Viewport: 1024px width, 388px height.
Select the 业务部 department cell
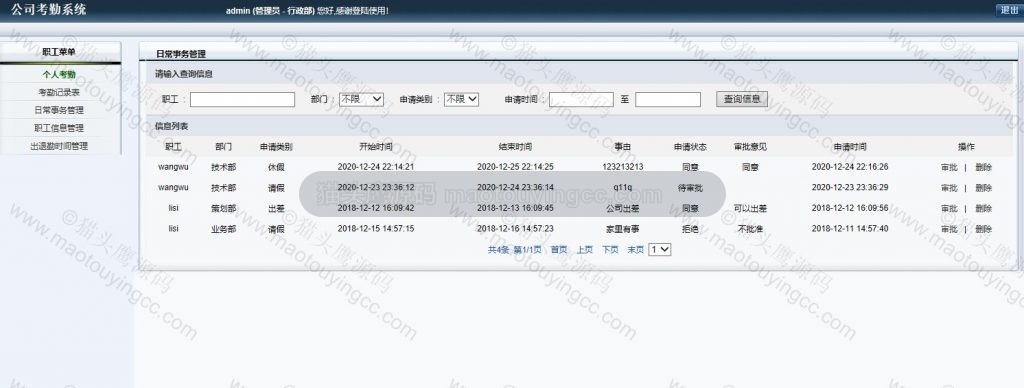(x=223, y=229)
